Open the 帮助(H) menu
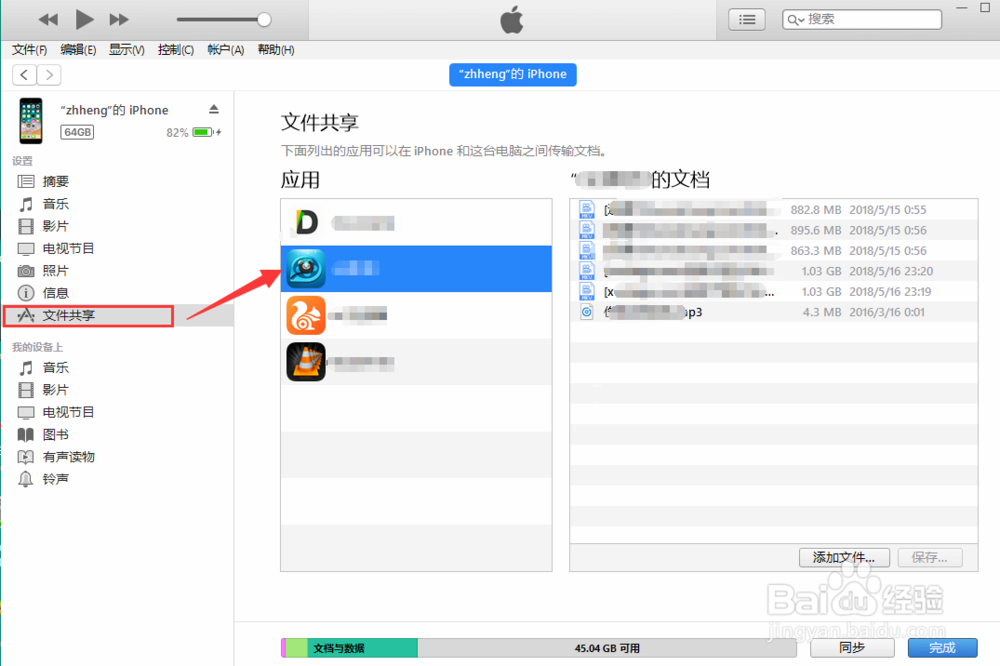 click(x=276, y=50)
